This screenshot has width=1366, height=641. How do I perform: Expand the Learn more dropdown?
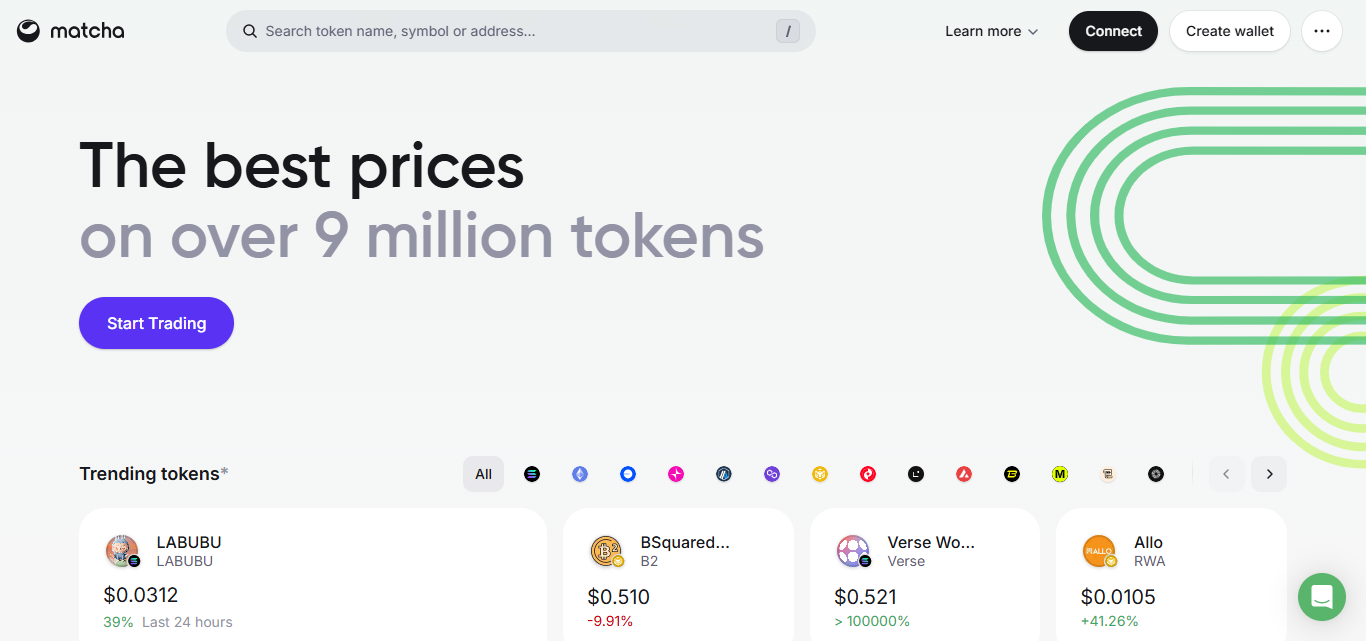[991, 31]
